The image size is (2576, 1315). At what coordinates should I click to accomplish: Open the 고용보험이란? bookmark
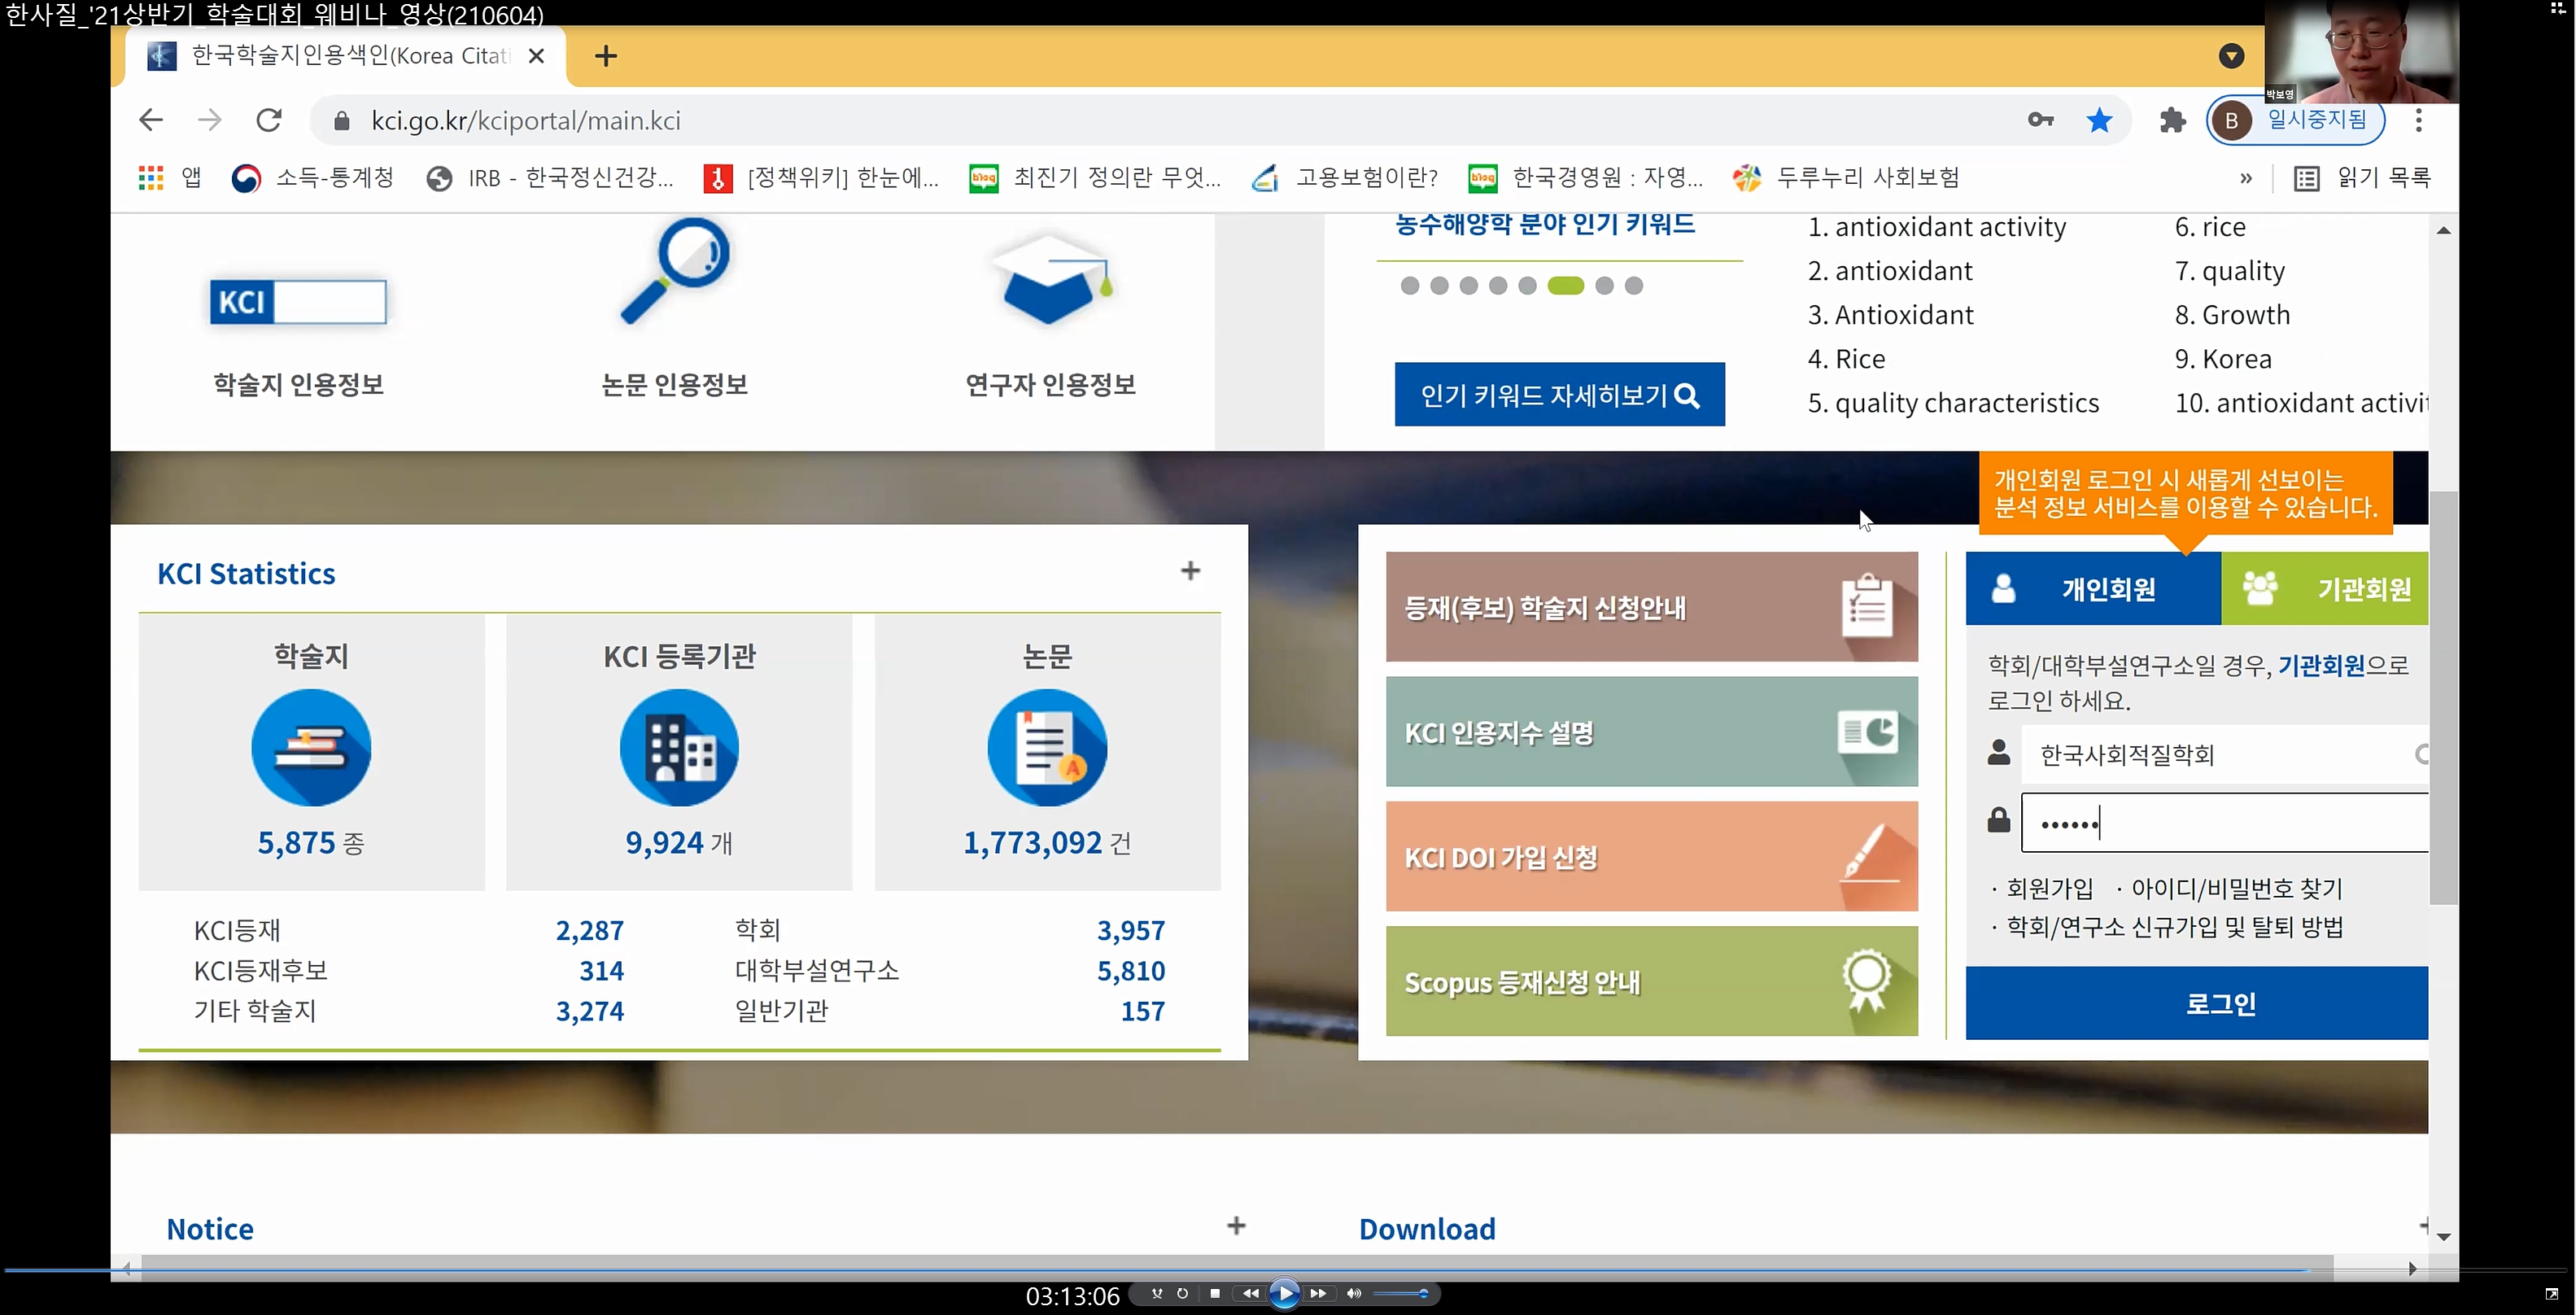coord(1345,178)
